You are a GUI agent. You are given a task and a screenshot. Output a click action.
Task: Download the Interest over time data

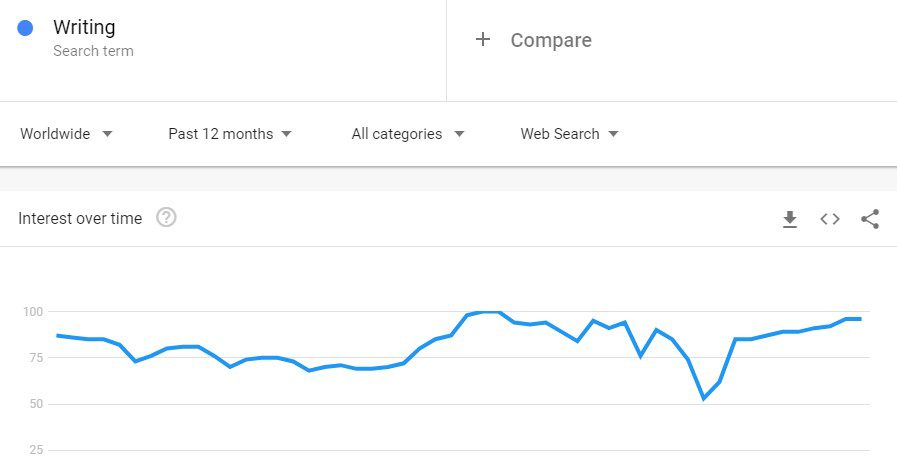(x=789, y=219)
